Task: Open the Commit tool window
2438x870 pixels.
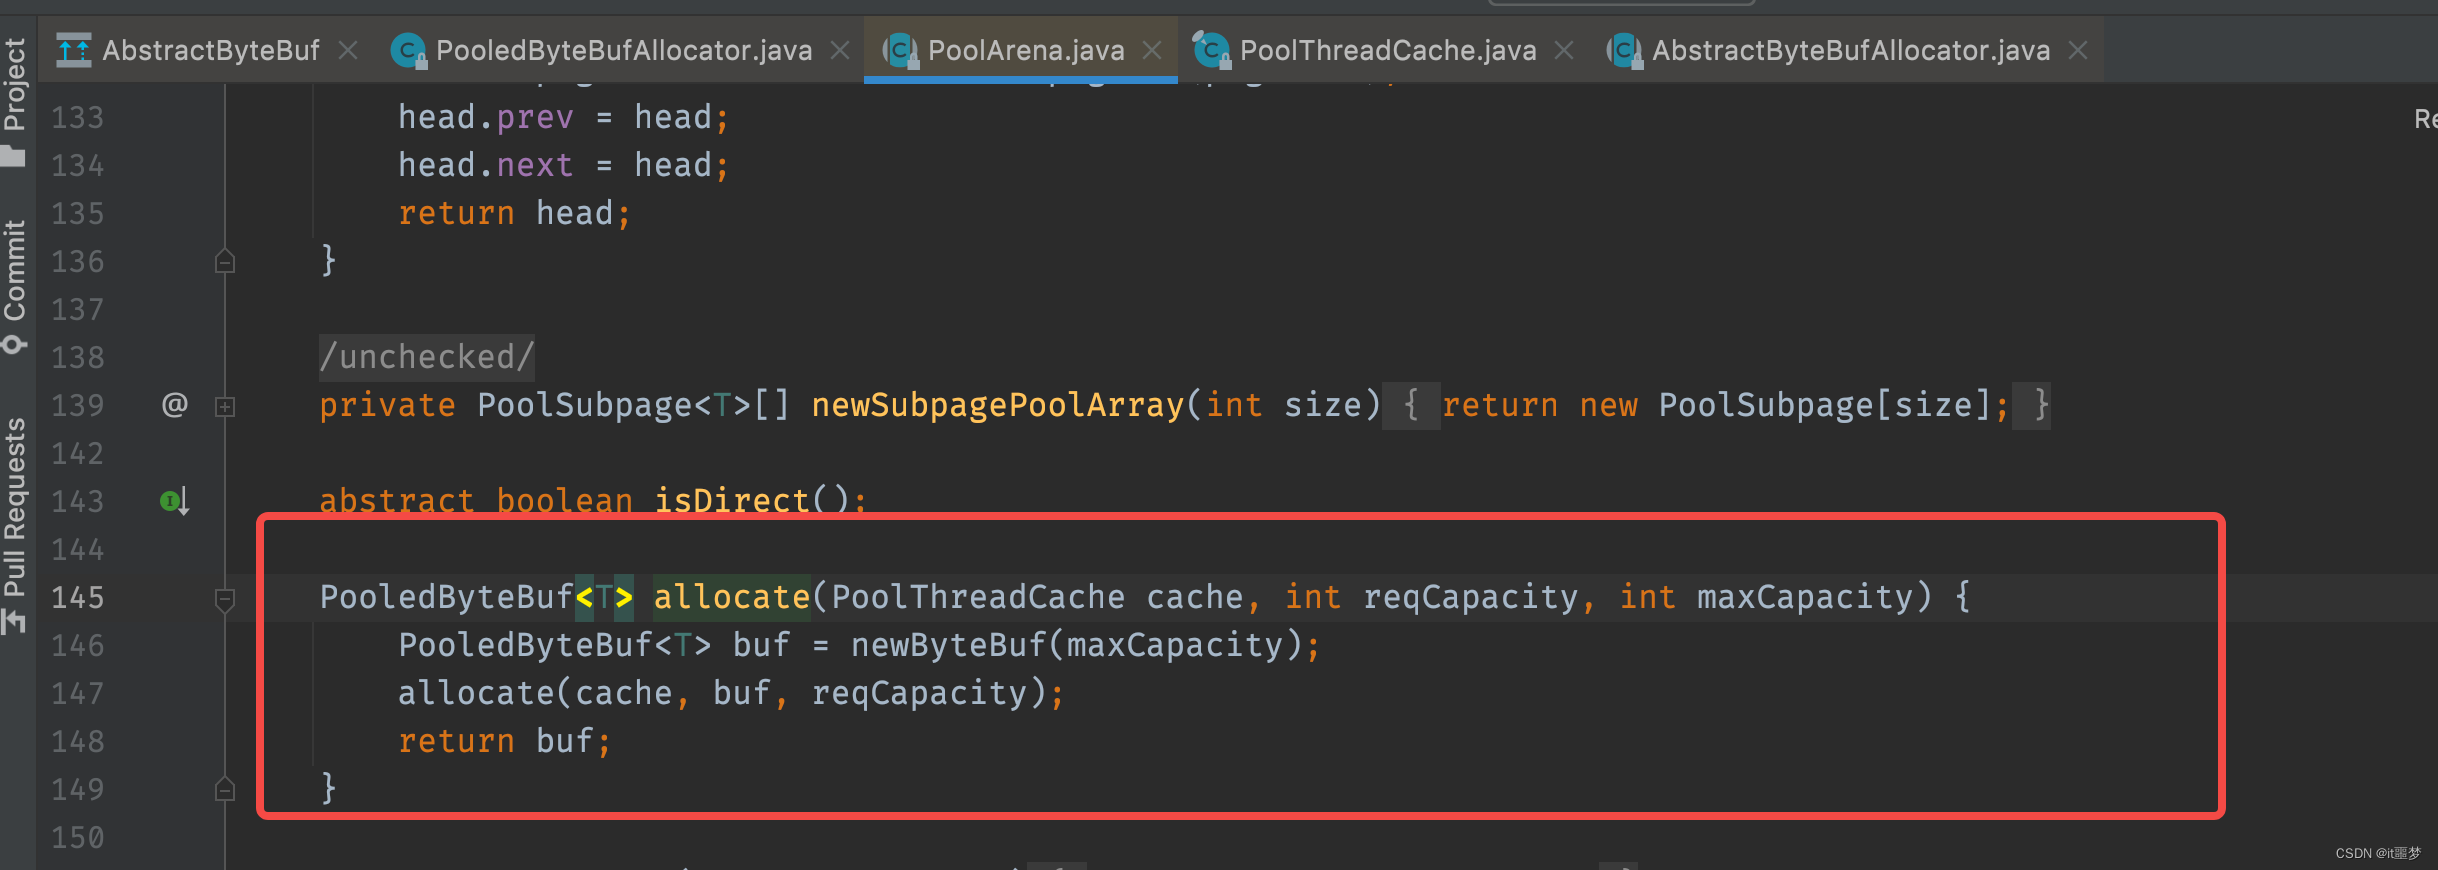Action: pos(14,286)
